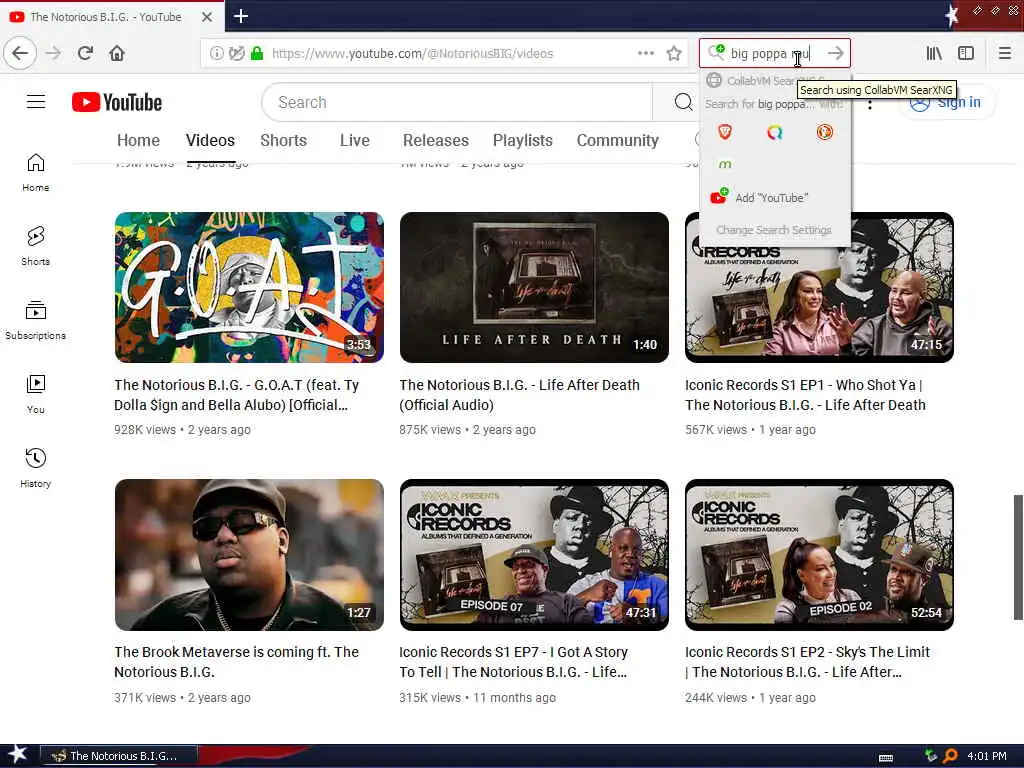Click YouTube search magnifier button
This screenshot has height=768, width=1024.
[x=683, y=102]
